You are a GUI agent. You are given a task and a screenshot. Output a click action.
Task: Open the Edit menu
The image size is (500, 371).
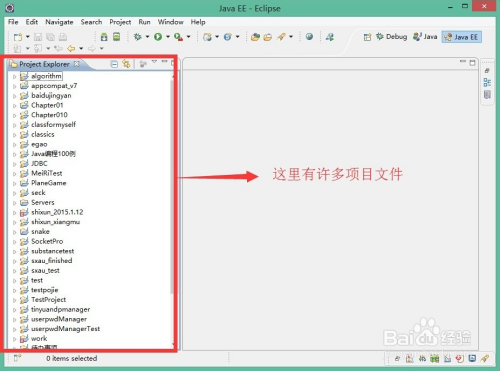click(32, 22)
